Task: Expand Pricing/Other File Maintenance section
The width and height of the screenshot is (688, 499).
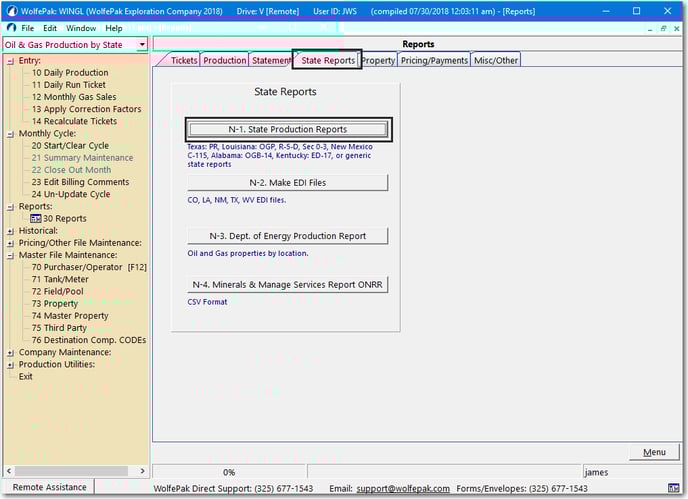Action: [11, 243]
